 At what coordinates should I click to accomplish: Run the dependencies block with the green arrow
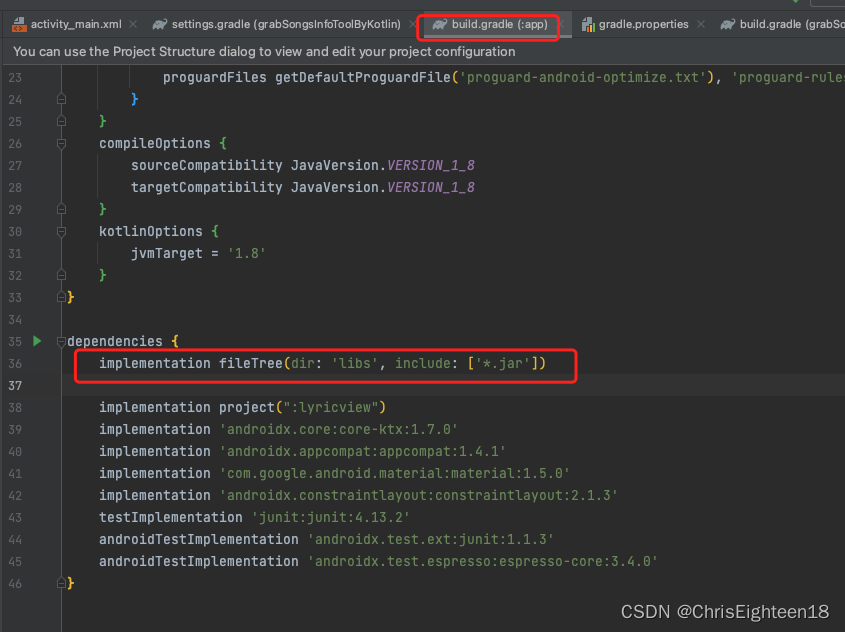pyautogui.click(x=37, y=341)
